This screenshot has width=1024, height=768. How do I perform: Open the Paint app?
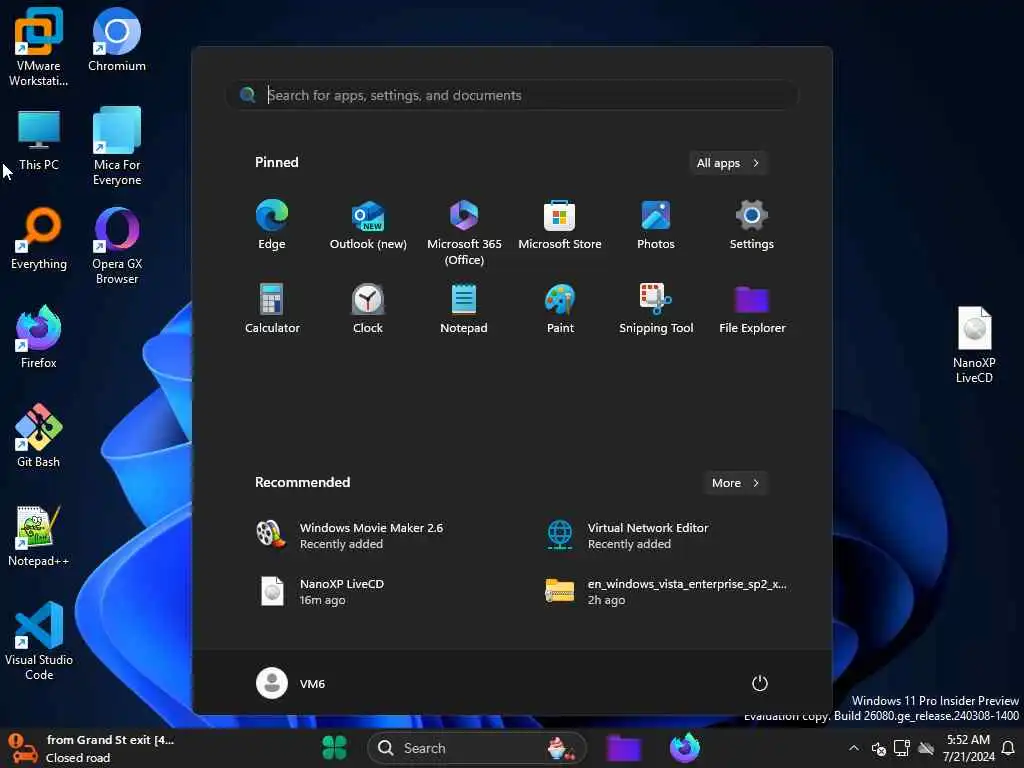560,308
